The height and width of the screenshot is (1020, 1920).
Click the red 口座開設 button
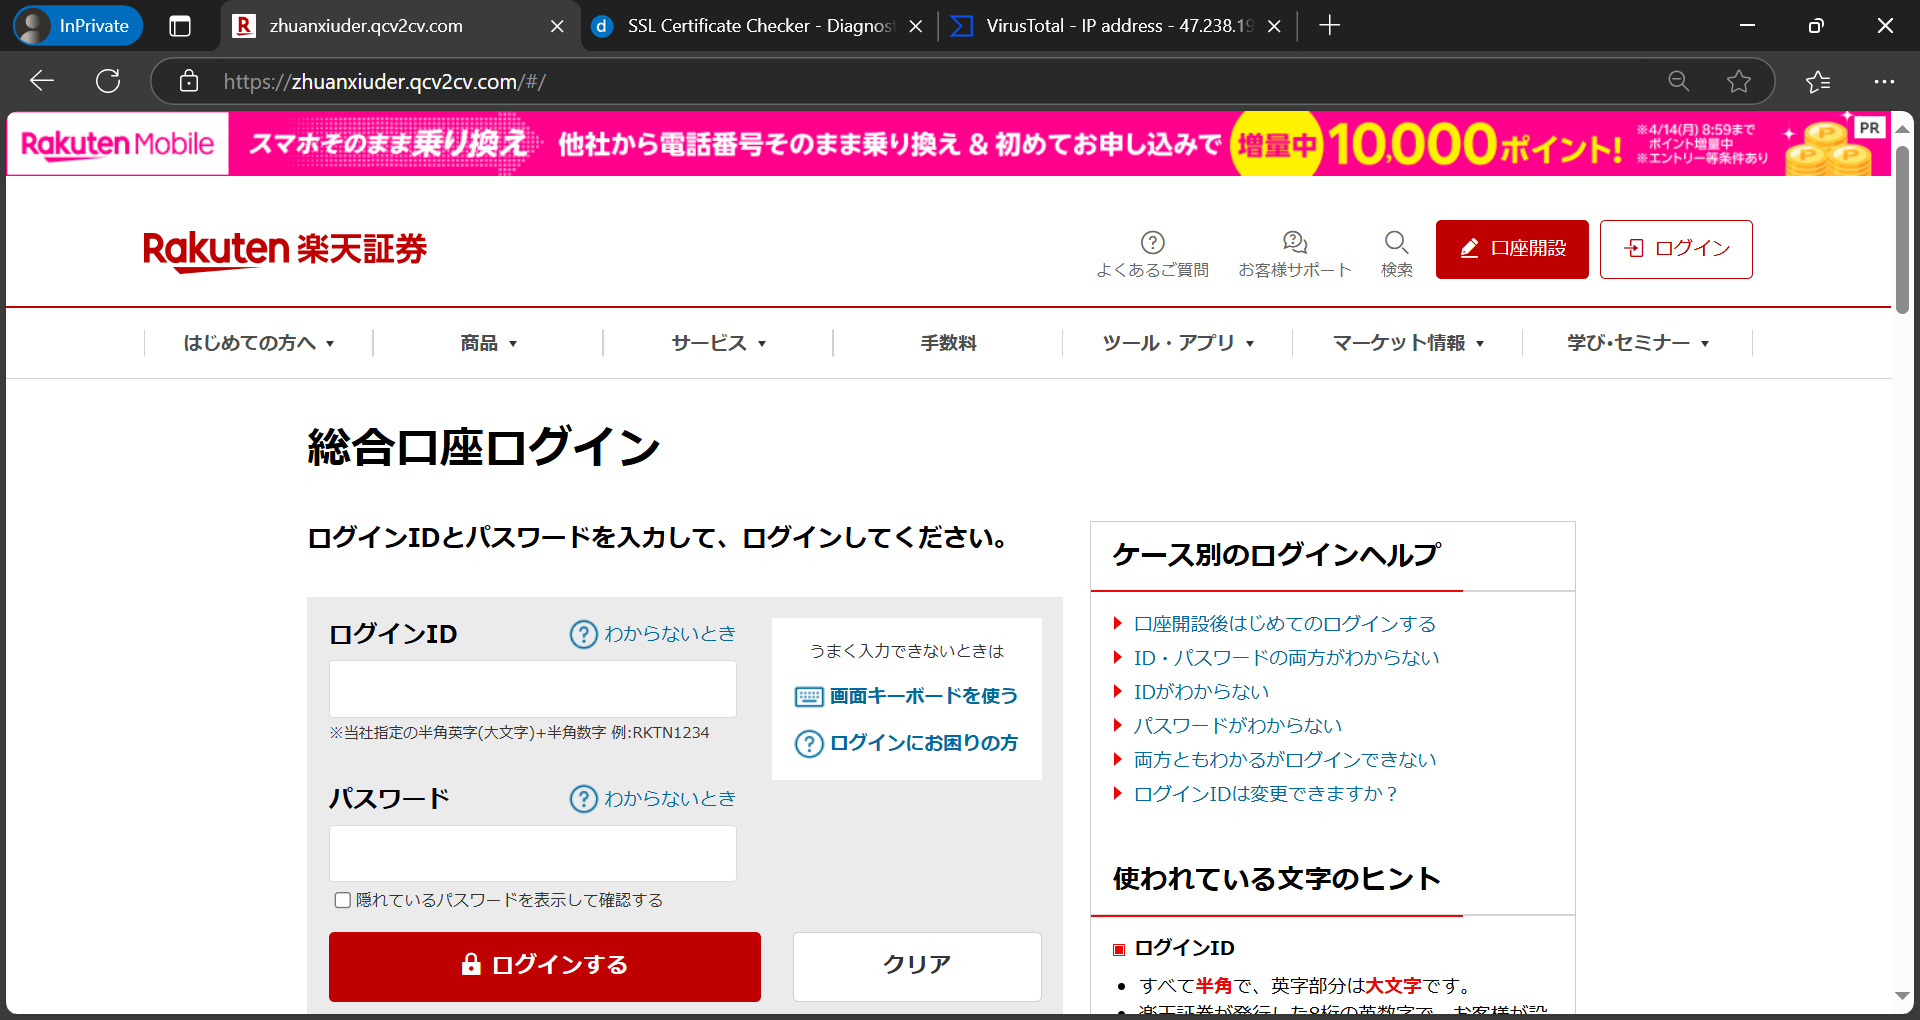coord(1512,249)
